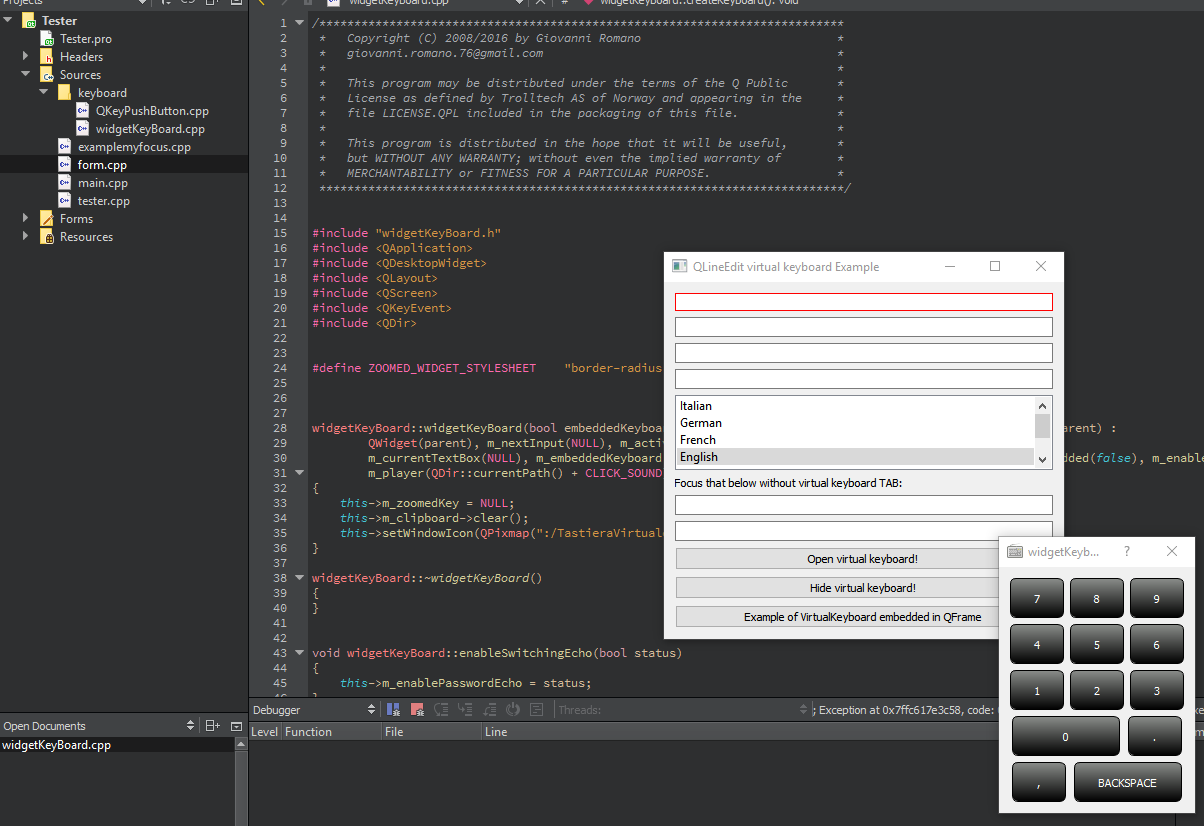1204x826 pixels.
Task: Click the red Stop Debugger icon
Action: tap(417, 709)
